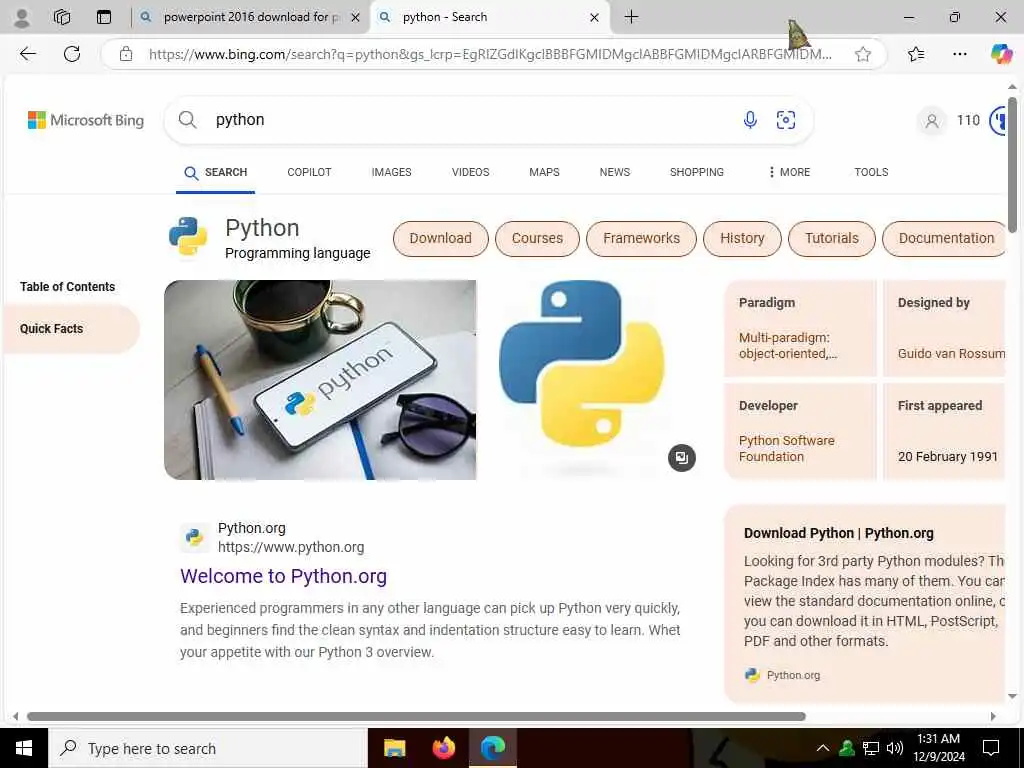
Task: Open the First appeared fact card
Action: pyautogui.click(x=944, y=431)
